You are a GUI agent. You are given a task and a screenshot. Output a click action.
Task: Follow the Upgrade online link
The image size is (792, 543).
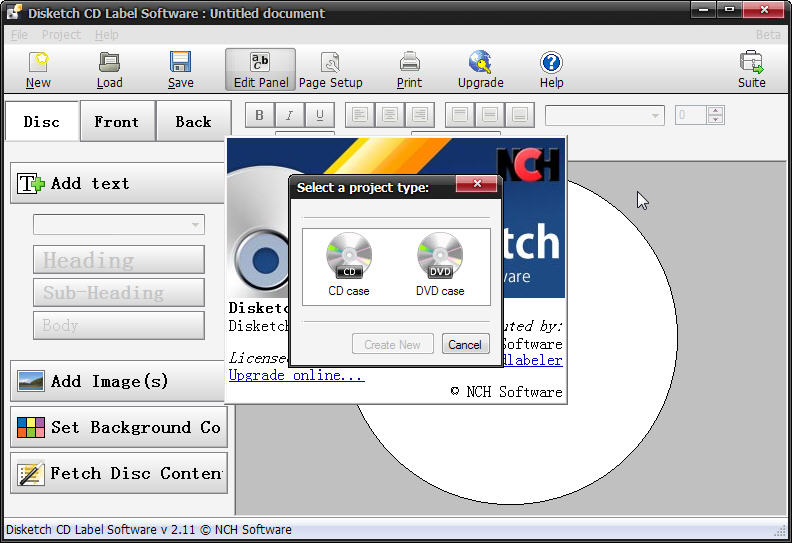point(296,375)
